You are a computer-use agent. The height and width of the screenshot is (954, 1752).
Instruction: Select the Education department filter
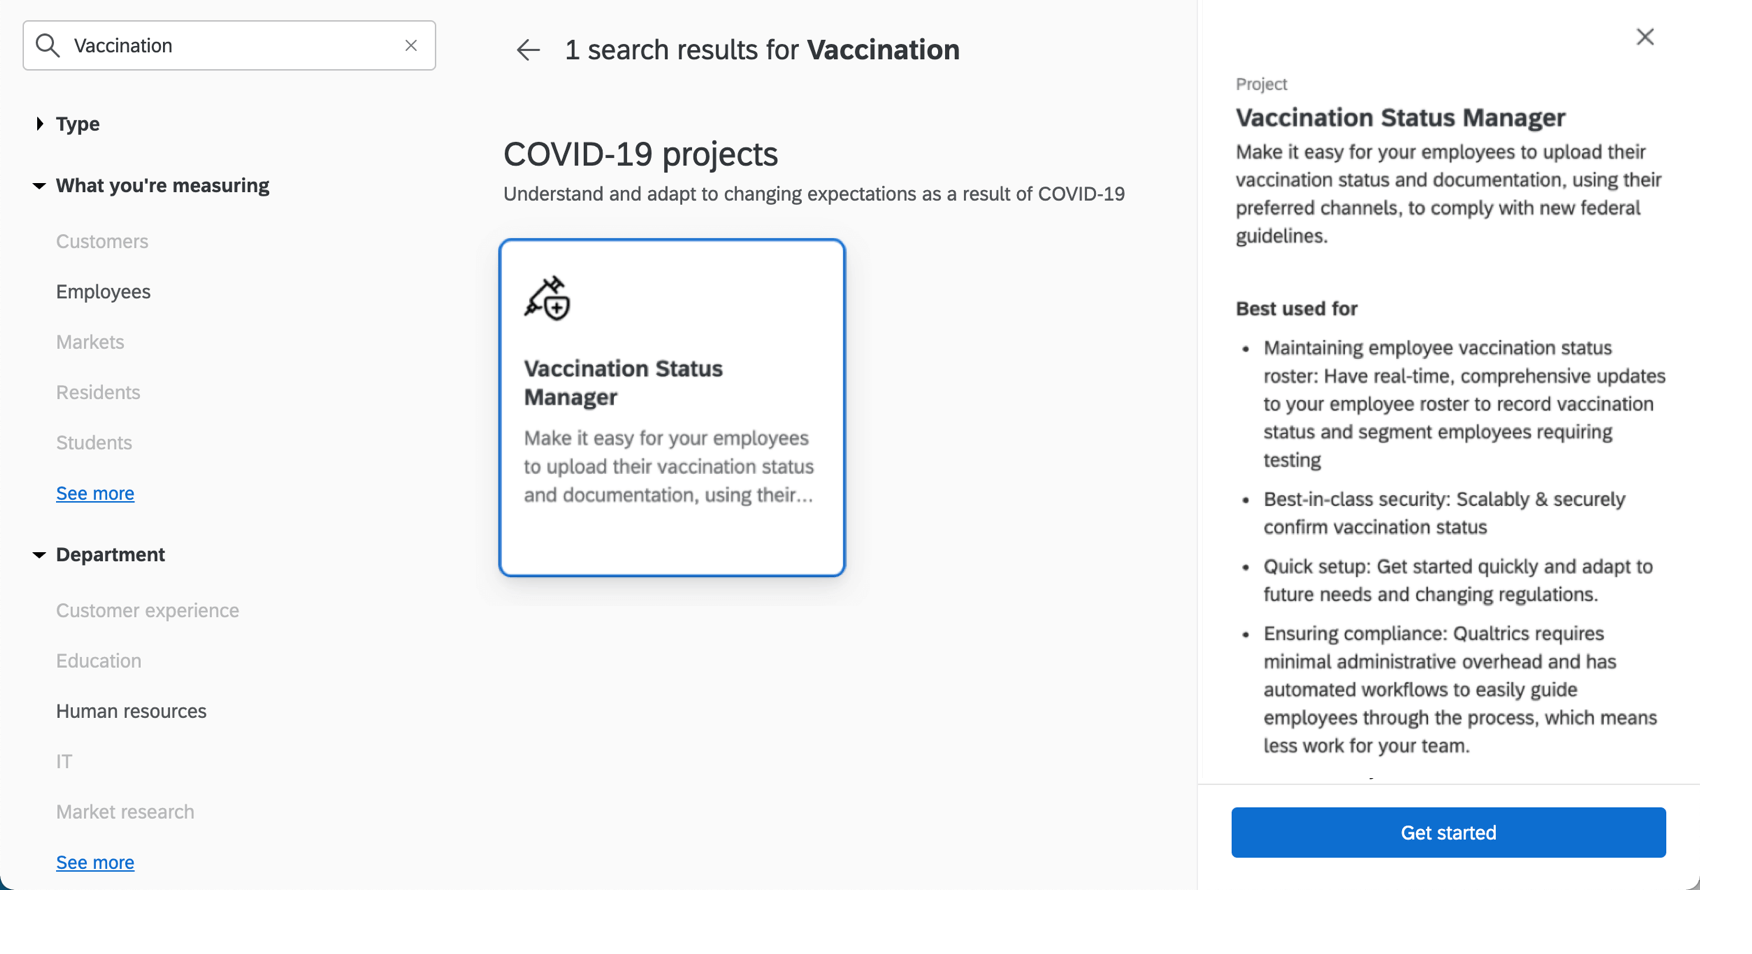pyautogui.click(x=98, y=660)
